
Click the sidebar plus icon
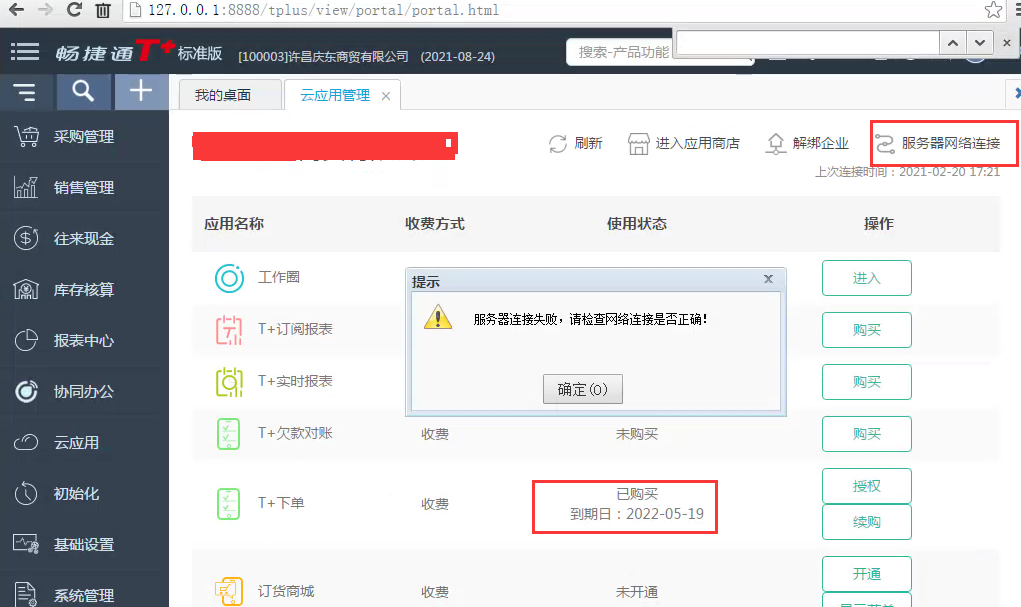coord(141,92)
